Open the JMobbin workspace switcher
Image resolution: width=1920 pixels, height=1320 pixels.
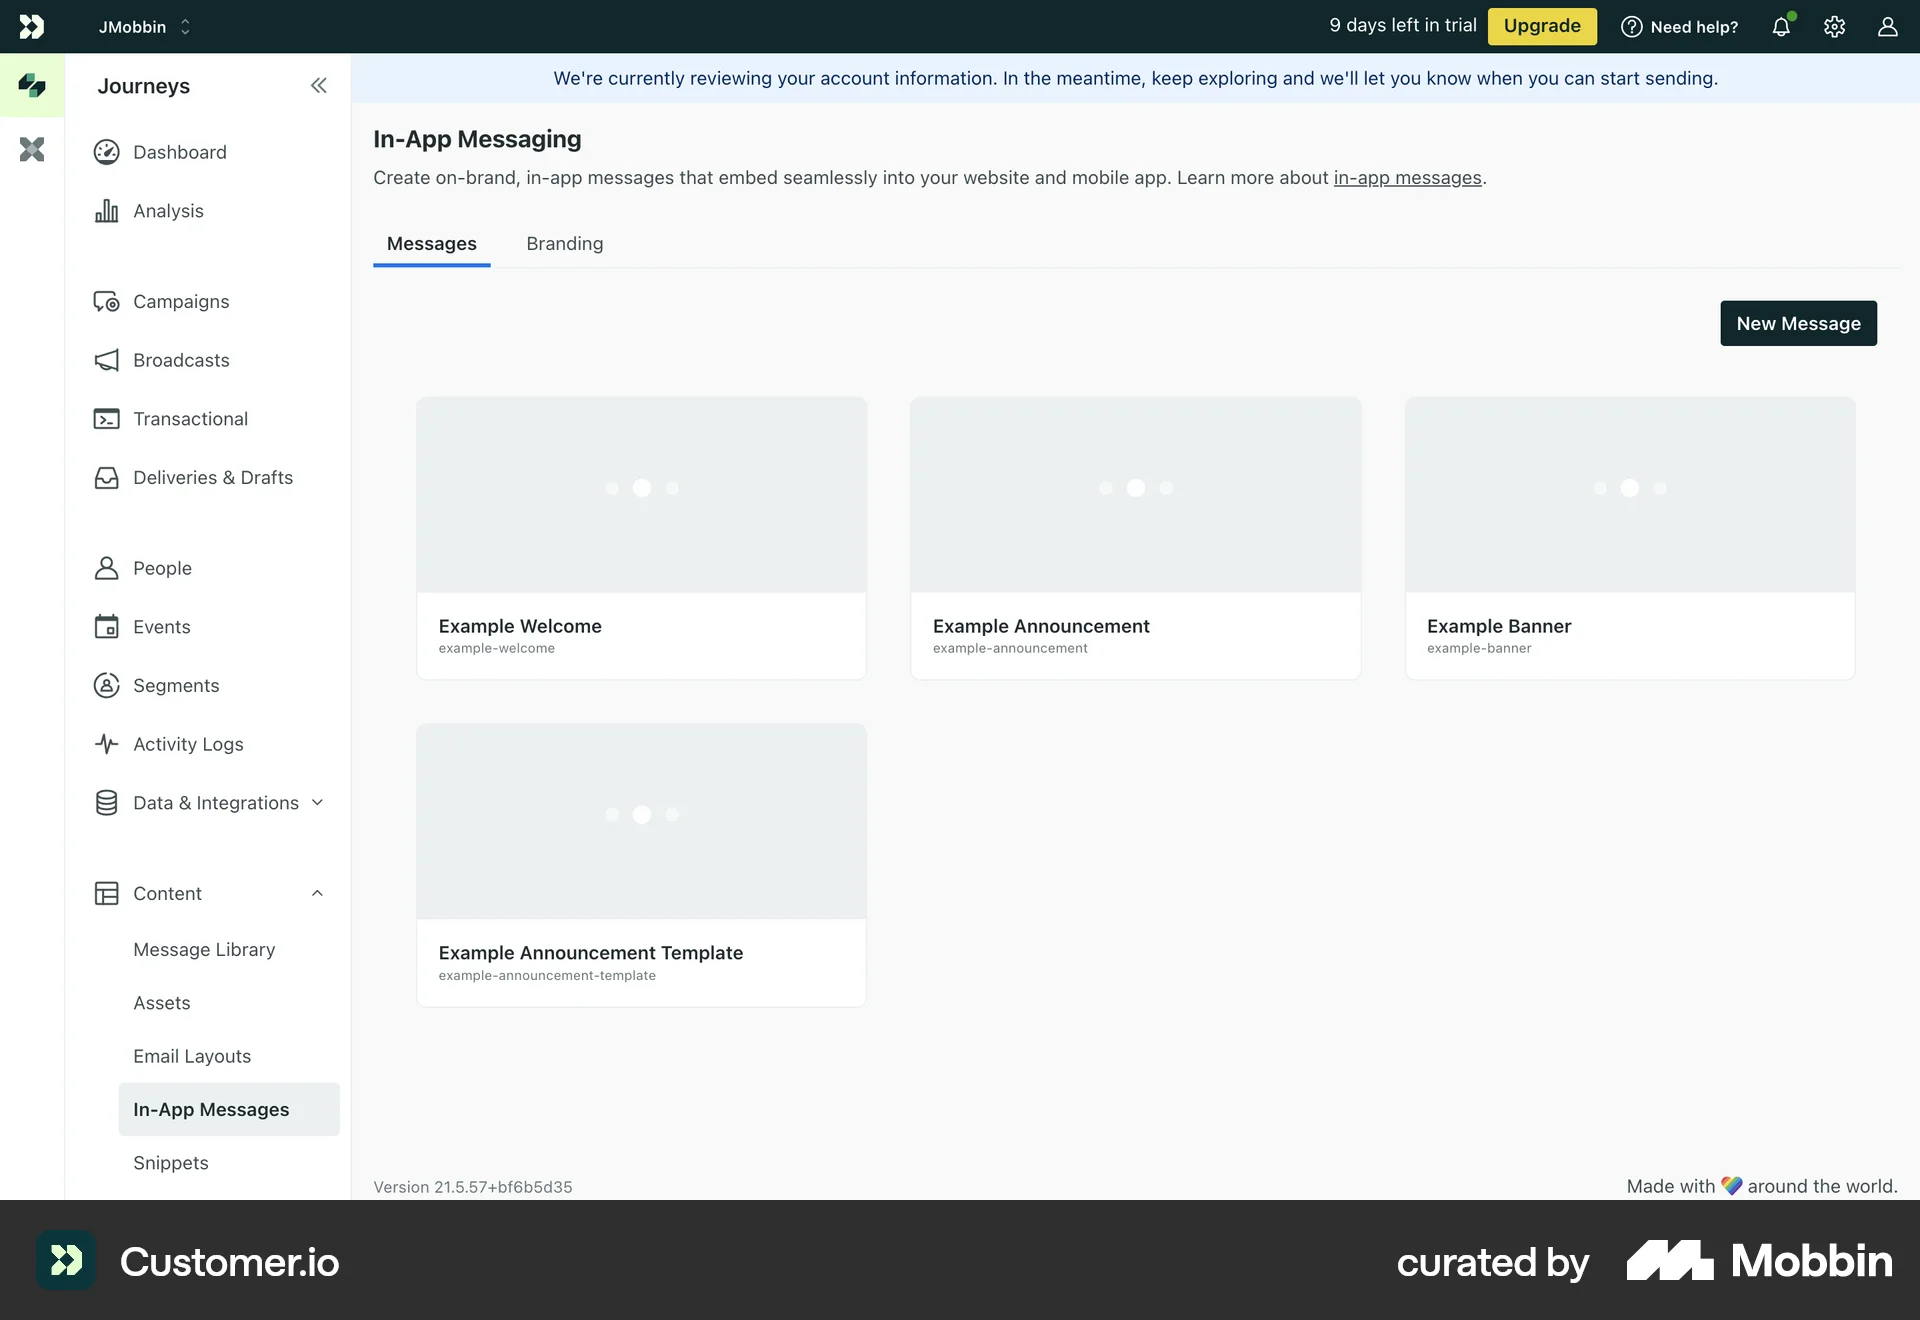point(143,27)
